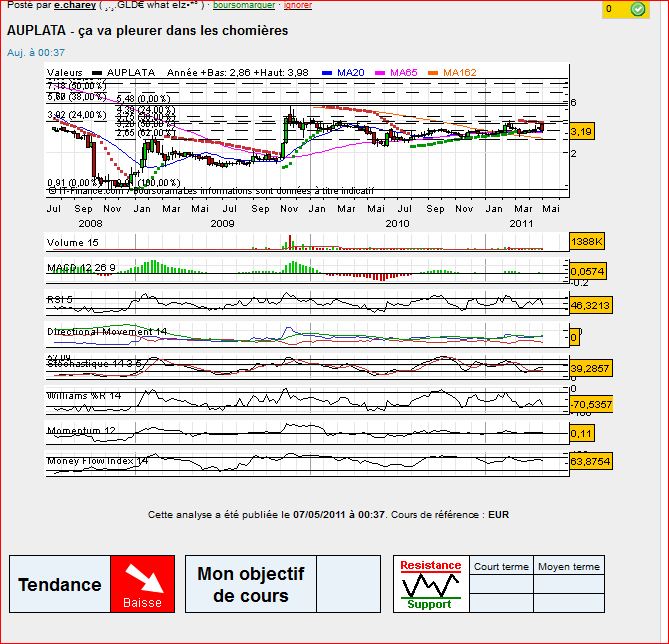669x644 pixels.
Task: Open e.charey author profile link
Action: (x=75, y=5)
